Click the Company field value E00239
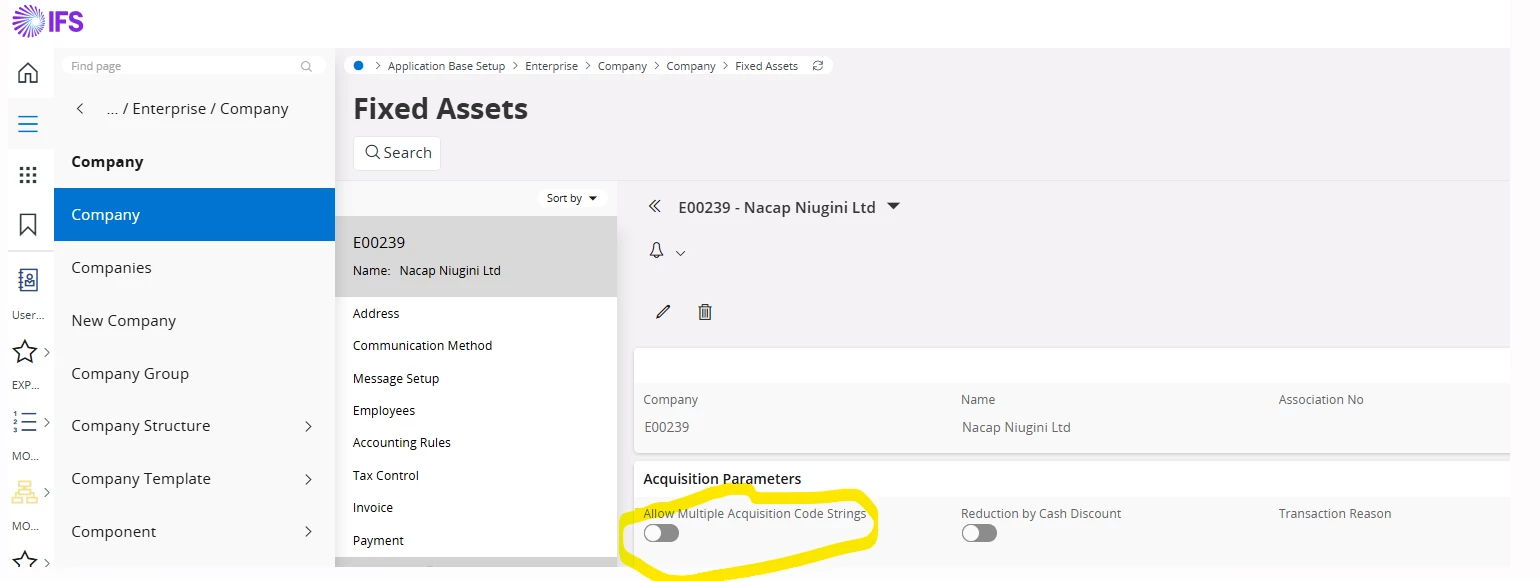The image size is (1540, 581). (666, 427)
